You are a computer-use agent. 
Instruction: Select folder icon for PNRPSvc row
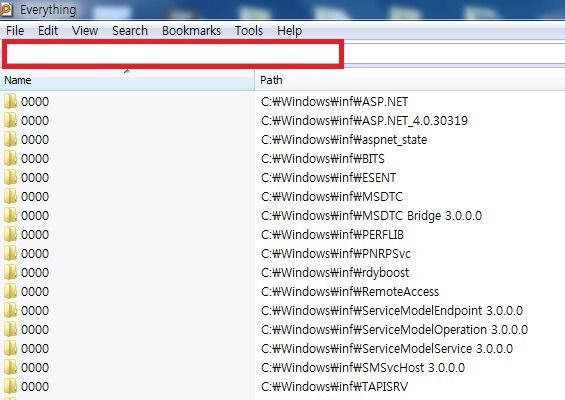[10, 253]
